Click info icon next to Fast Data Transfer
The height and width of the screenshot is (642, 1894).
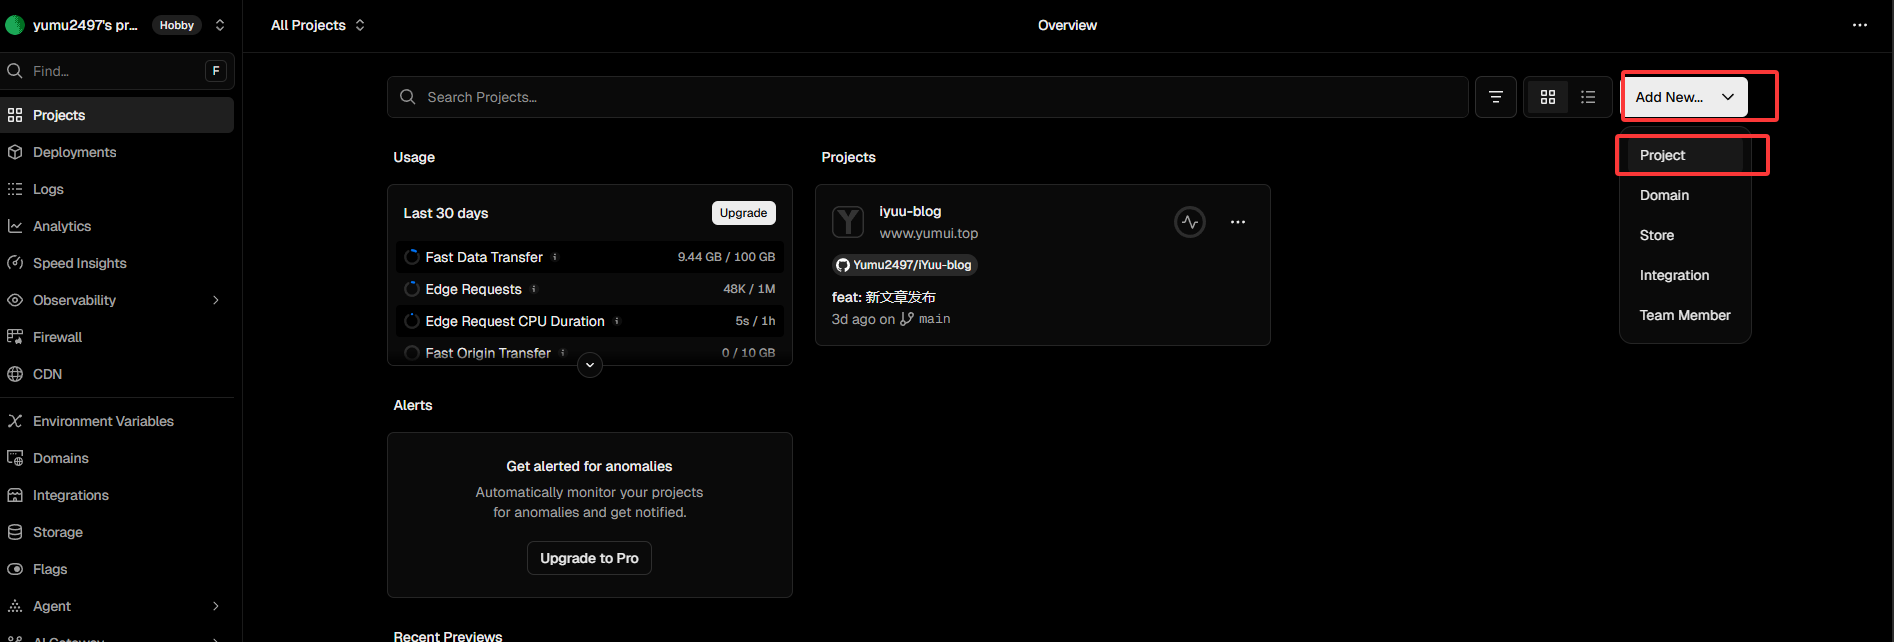tap(555, 257)
